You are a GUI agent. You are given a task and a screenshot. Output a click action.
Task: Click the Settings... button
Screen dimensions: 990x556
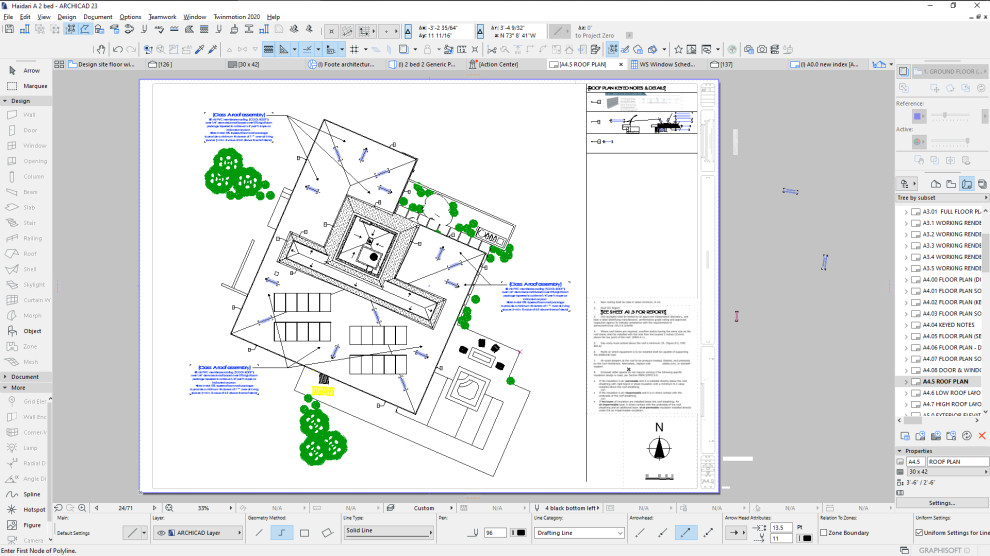[941, 503]
